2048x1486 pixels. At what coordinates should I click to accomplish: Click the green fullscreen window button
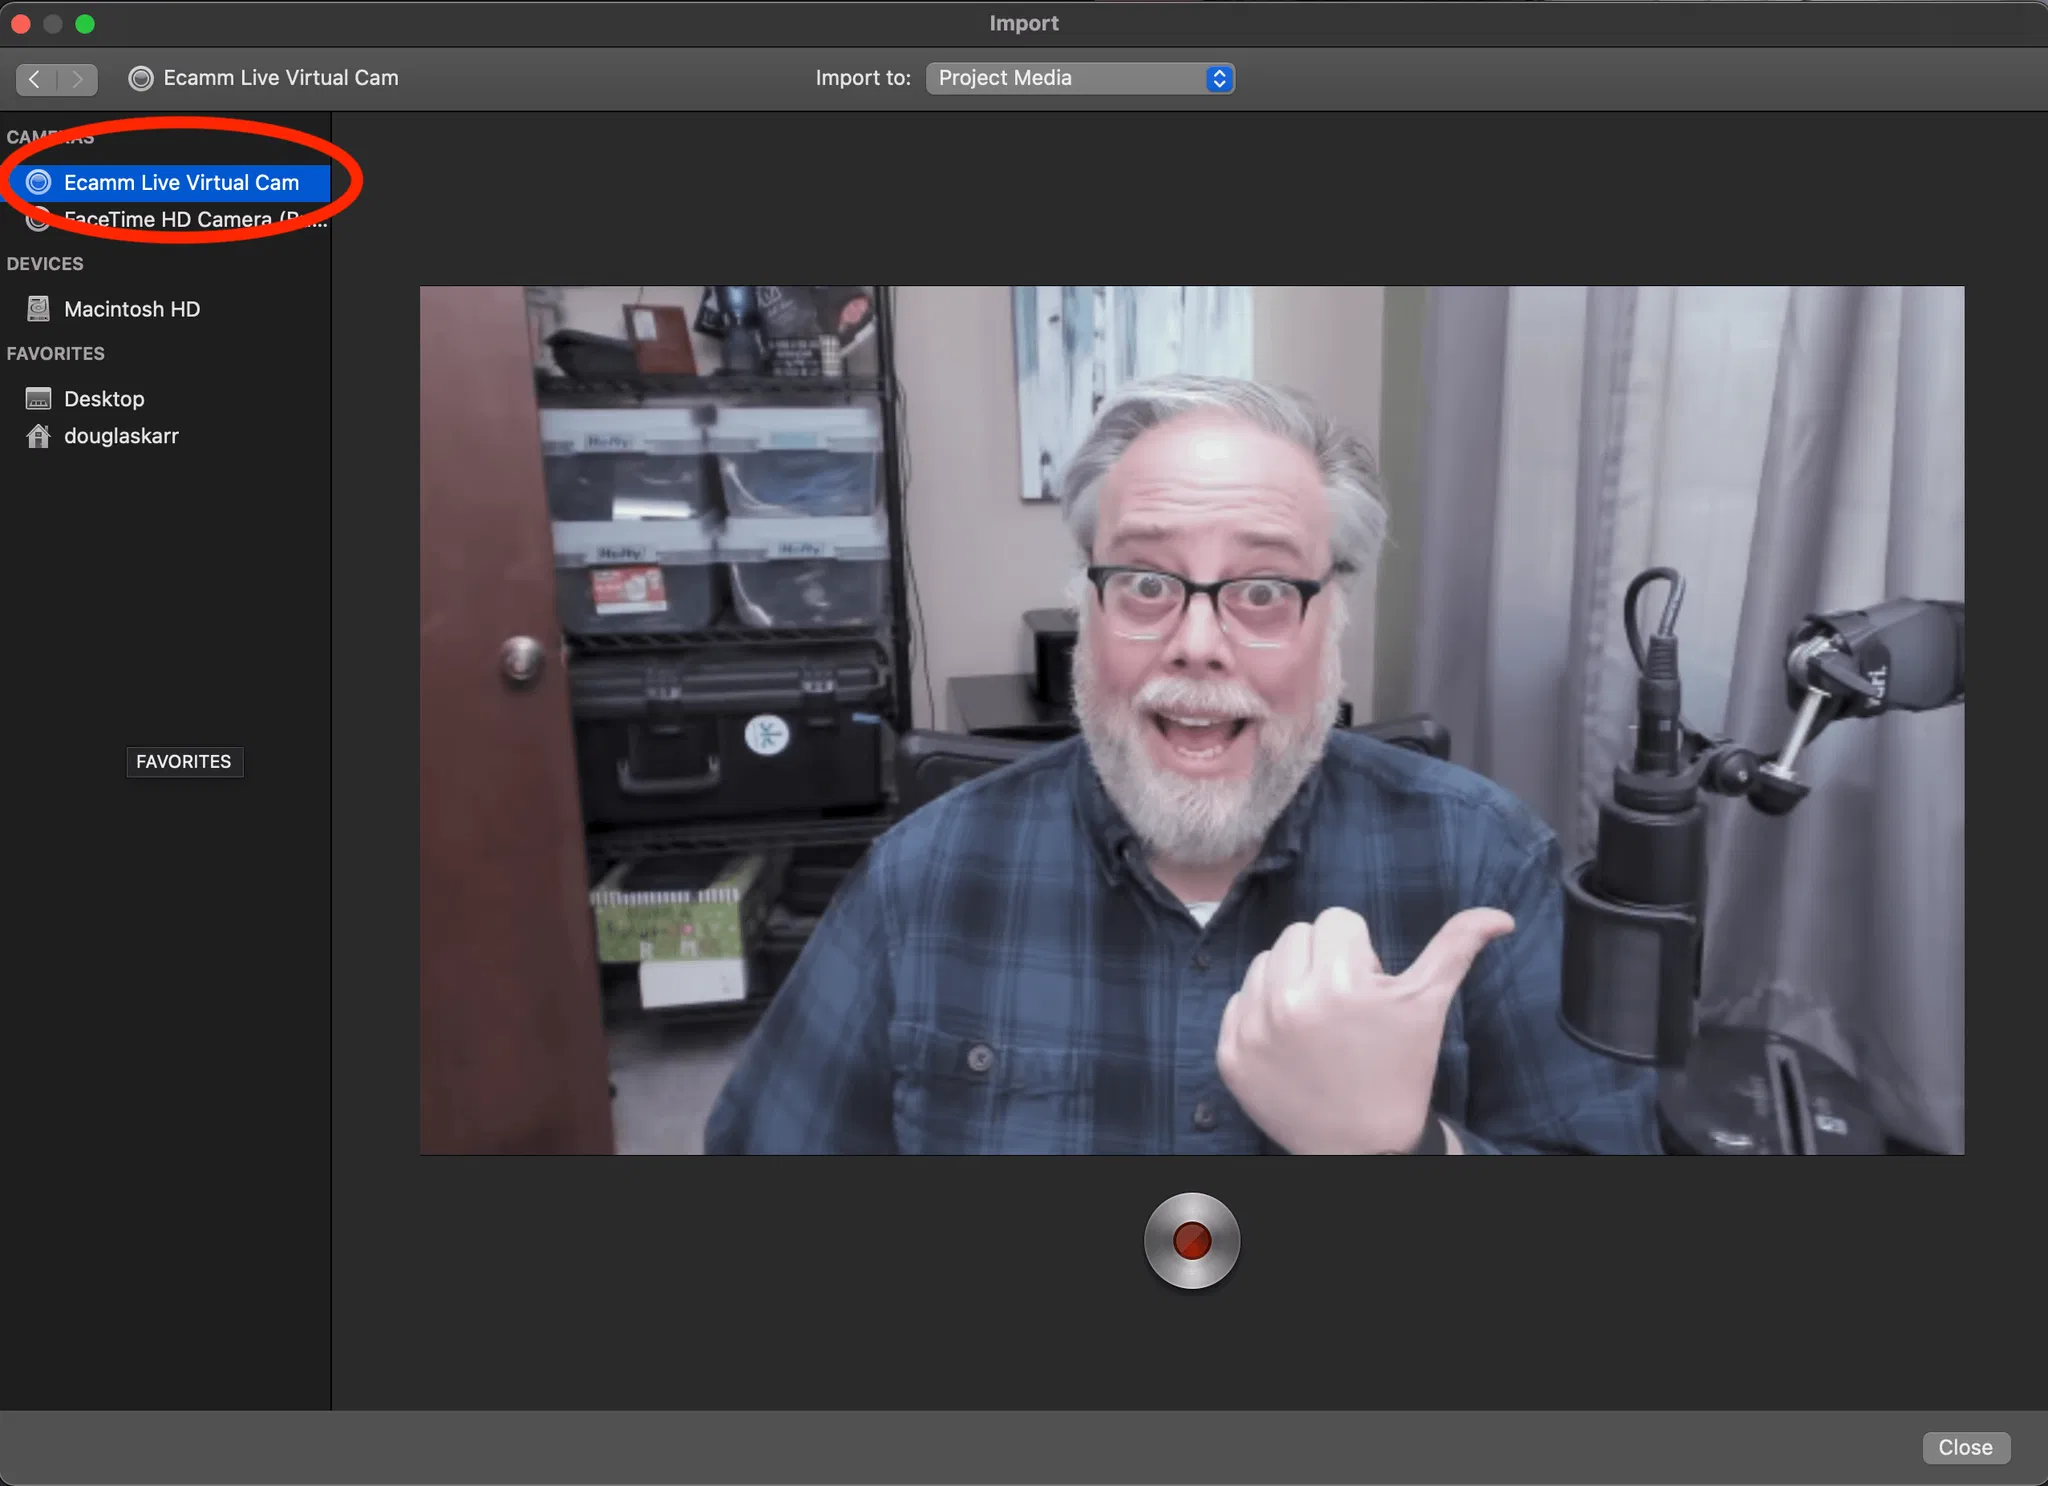click(x=85, y=23)
